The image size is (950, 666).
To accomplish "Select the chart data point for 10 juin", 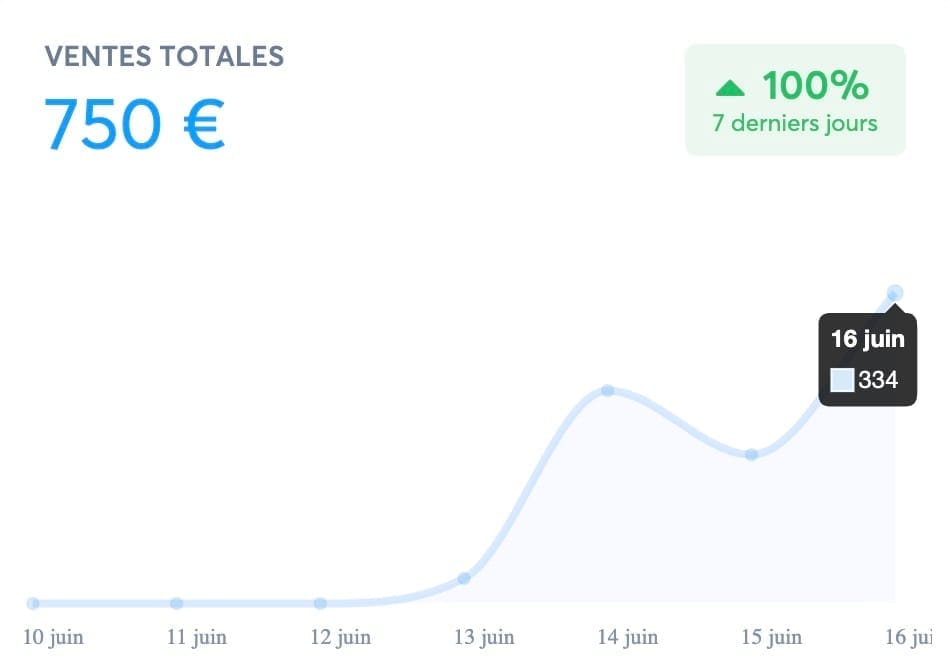I will [x=33, y=603].
